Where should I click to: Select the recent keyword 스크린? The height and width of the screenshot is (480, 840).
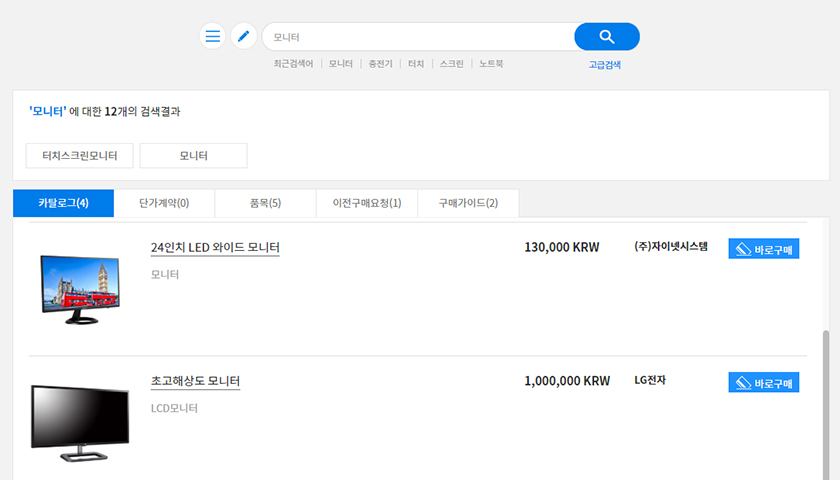point(452,64)
